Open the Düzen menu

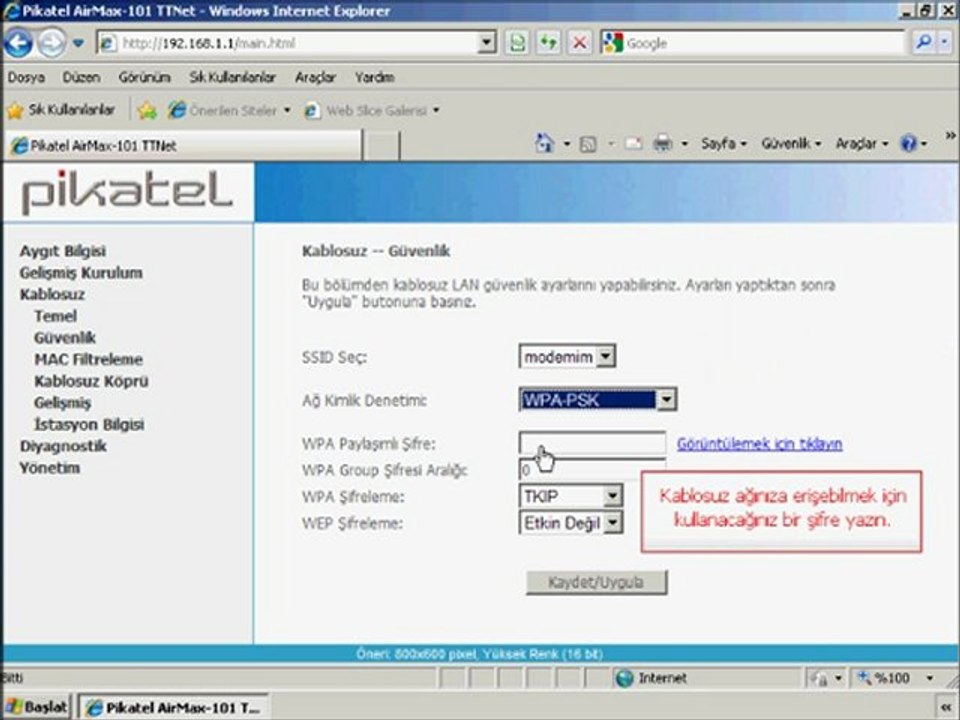pos(81,78)
